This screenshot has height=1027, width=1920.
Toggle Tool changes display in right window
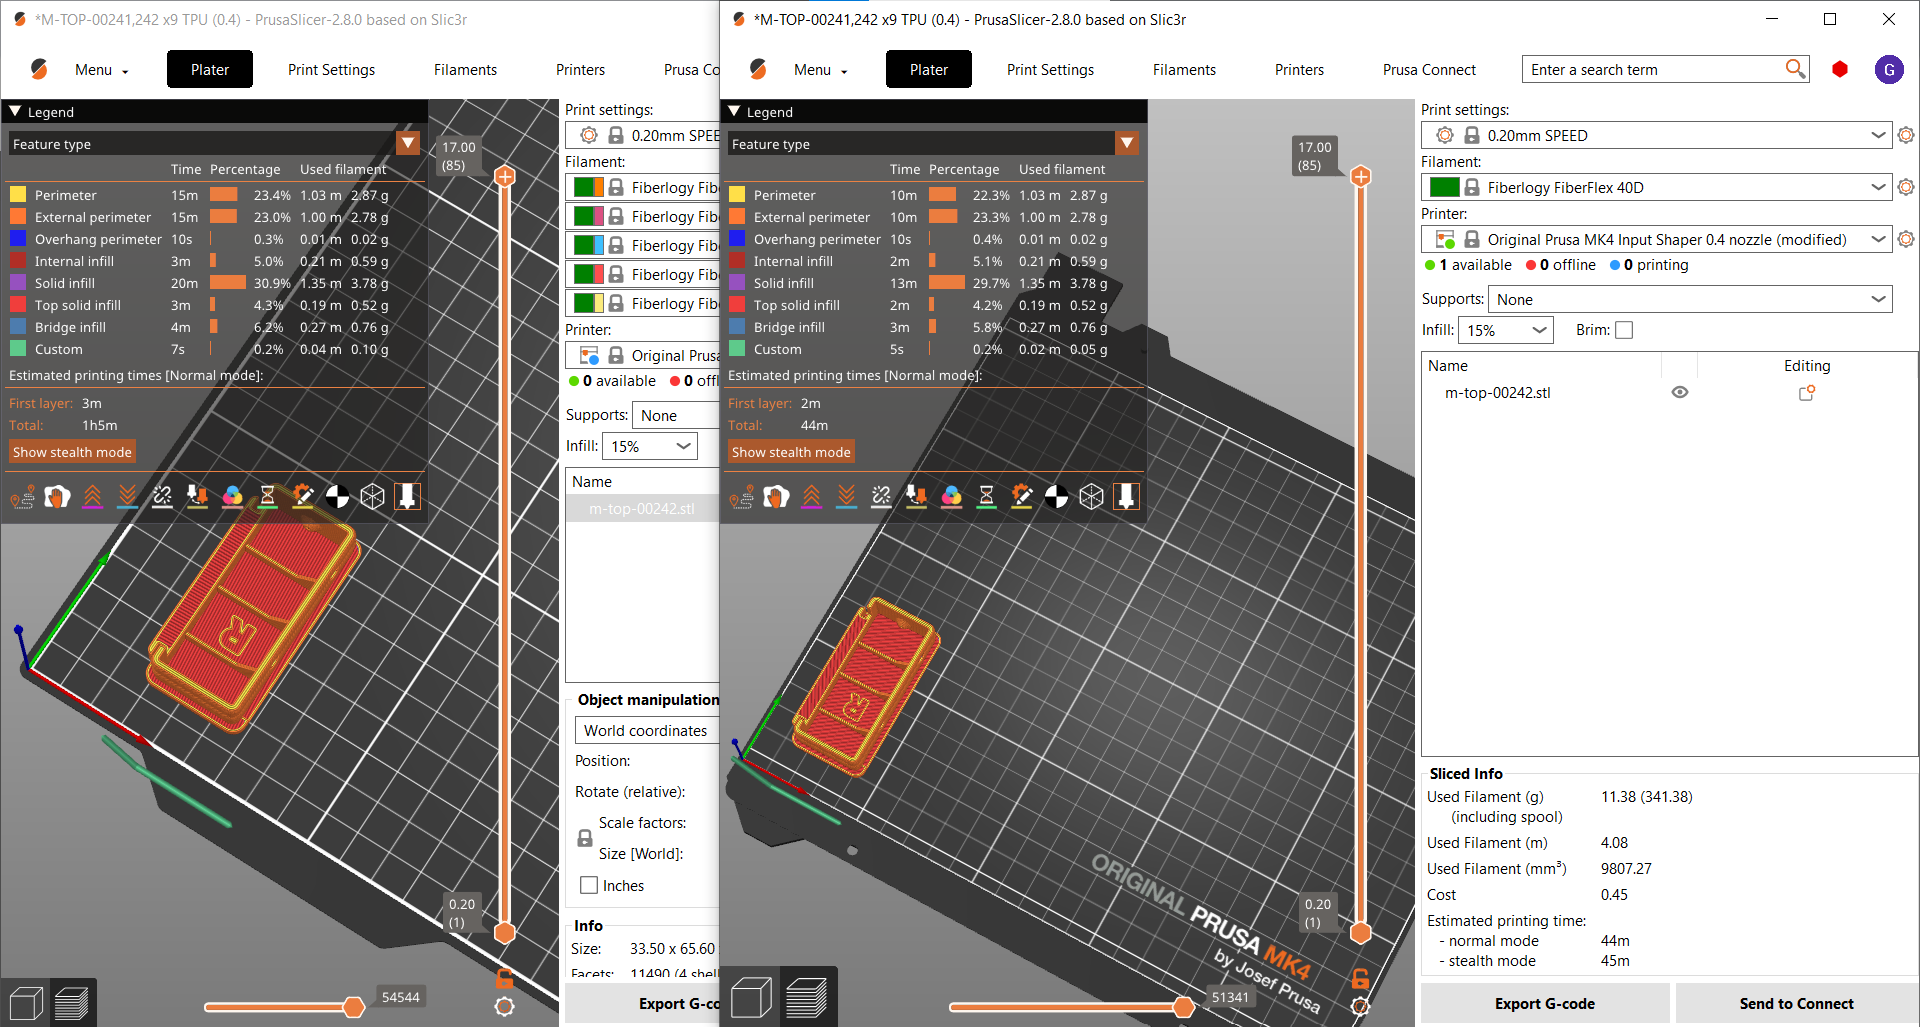click(x=916, y=496)
